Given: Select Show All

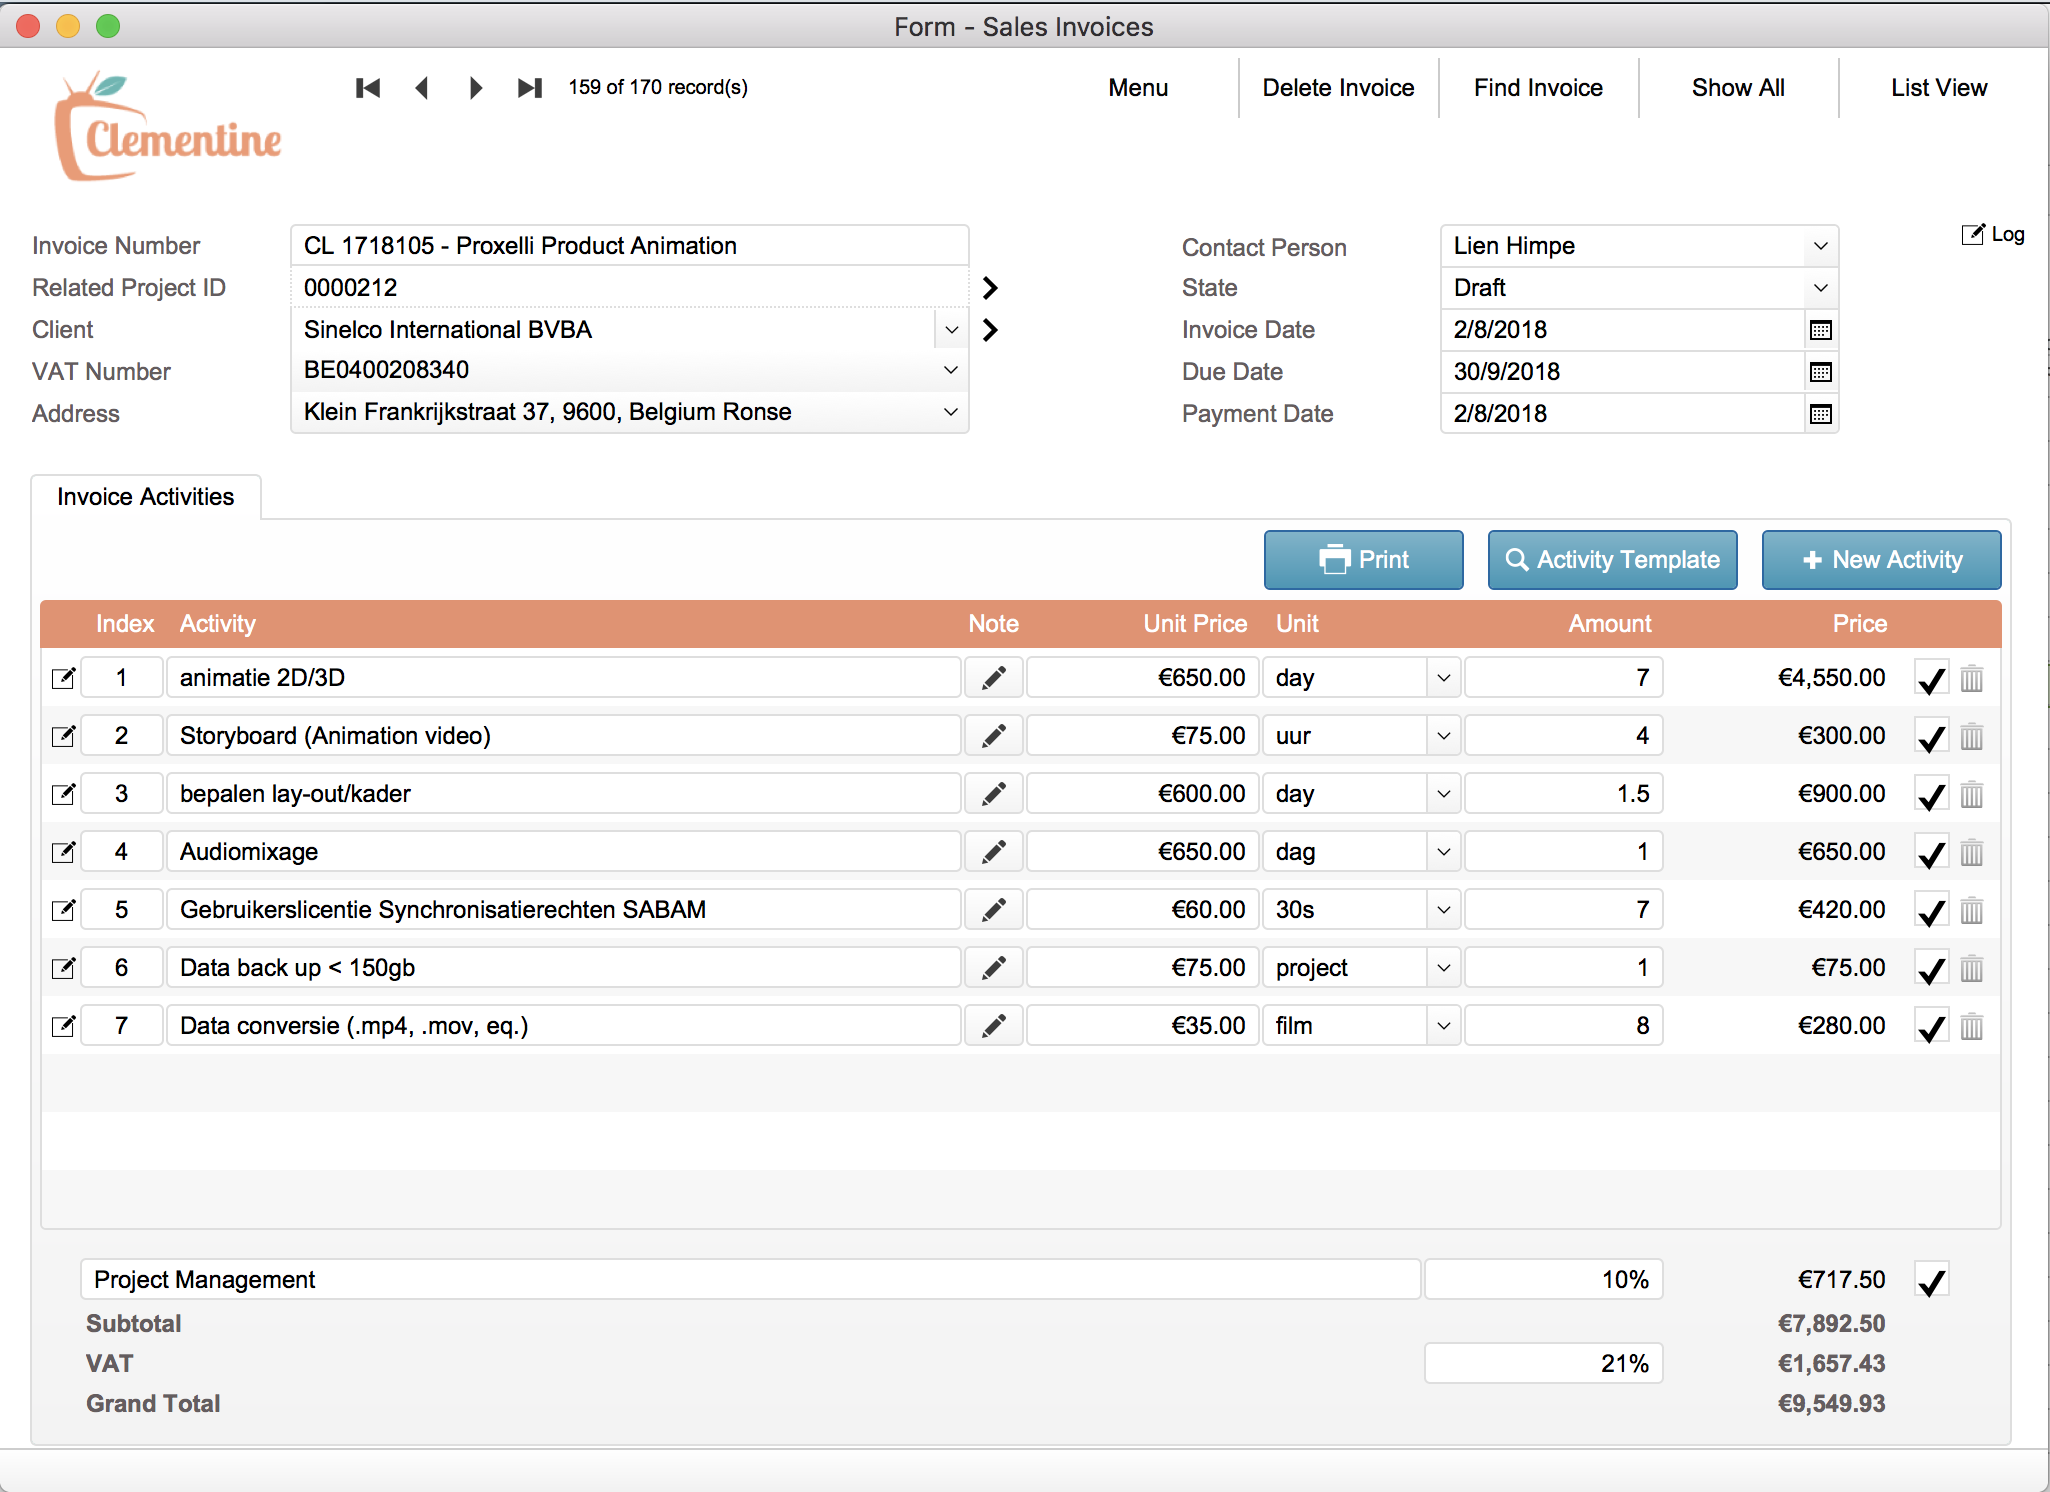Looking at the screenshot, I should (1738, 88).
